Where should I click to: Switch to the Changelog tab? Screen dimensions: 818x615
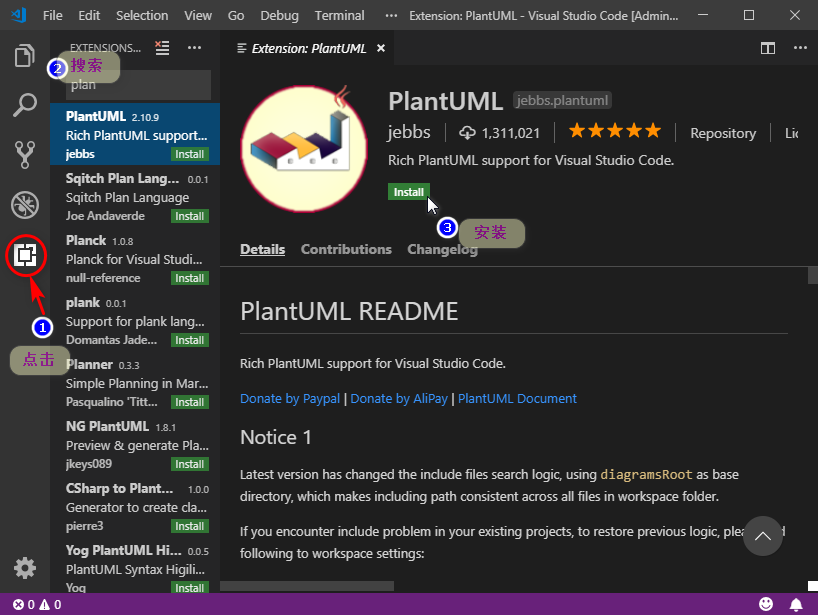coord(442,249)
